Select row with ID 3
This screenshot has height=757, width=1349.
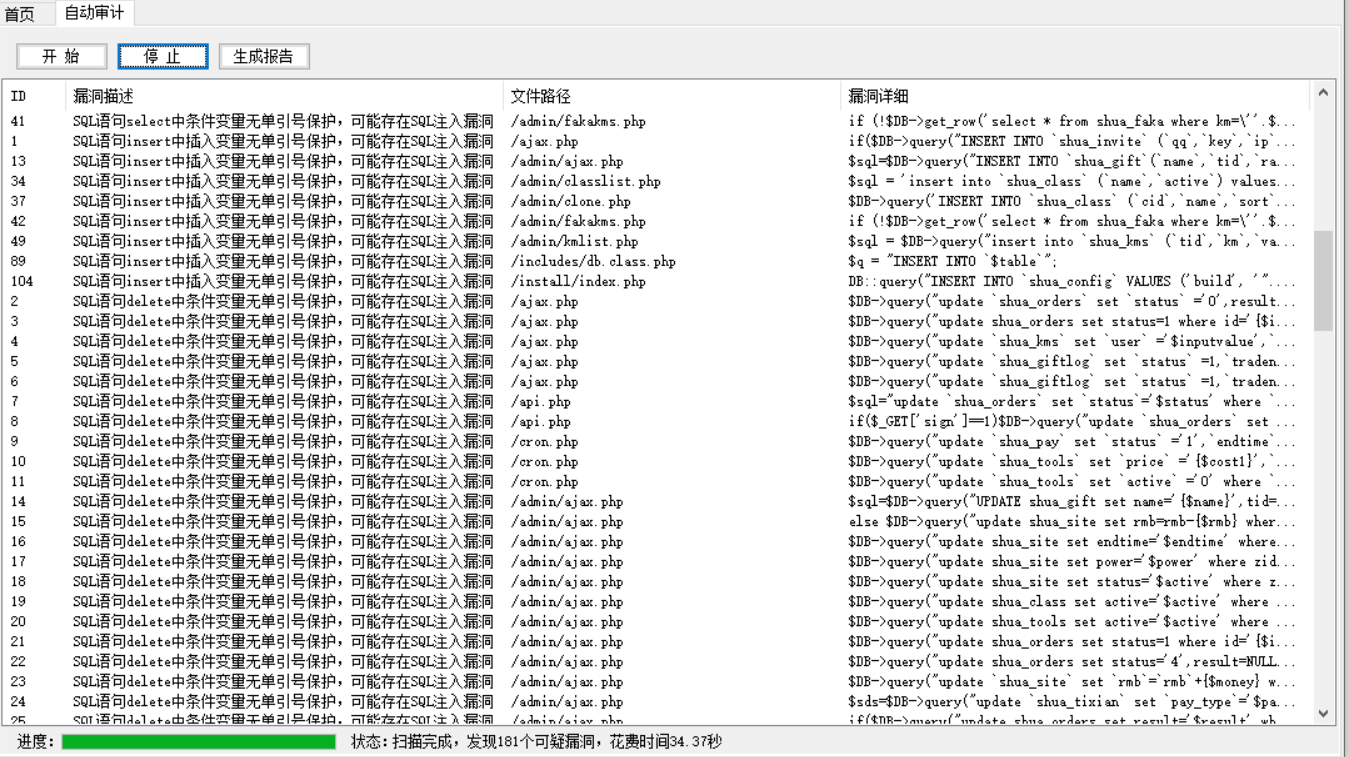click(x=657, y=321)
